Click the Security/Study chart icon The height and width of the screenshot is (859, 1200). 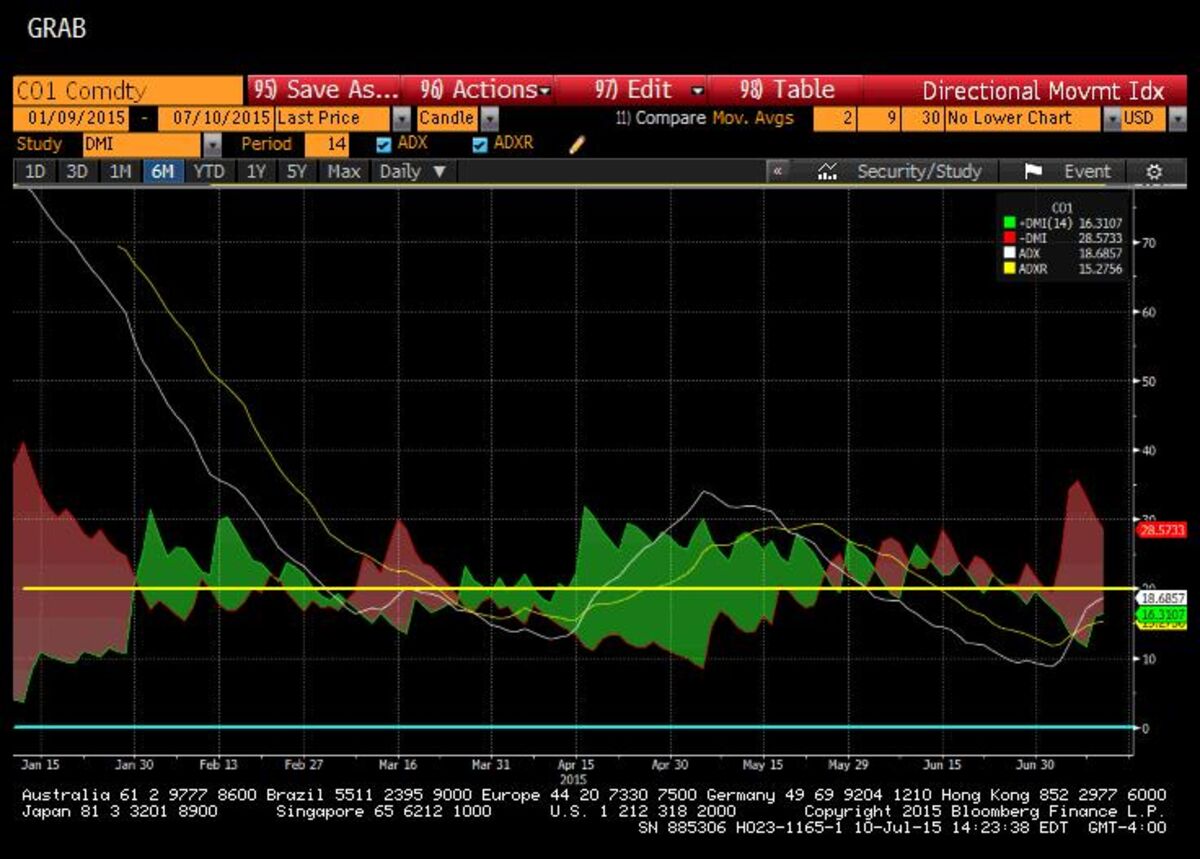coord(827,172)
